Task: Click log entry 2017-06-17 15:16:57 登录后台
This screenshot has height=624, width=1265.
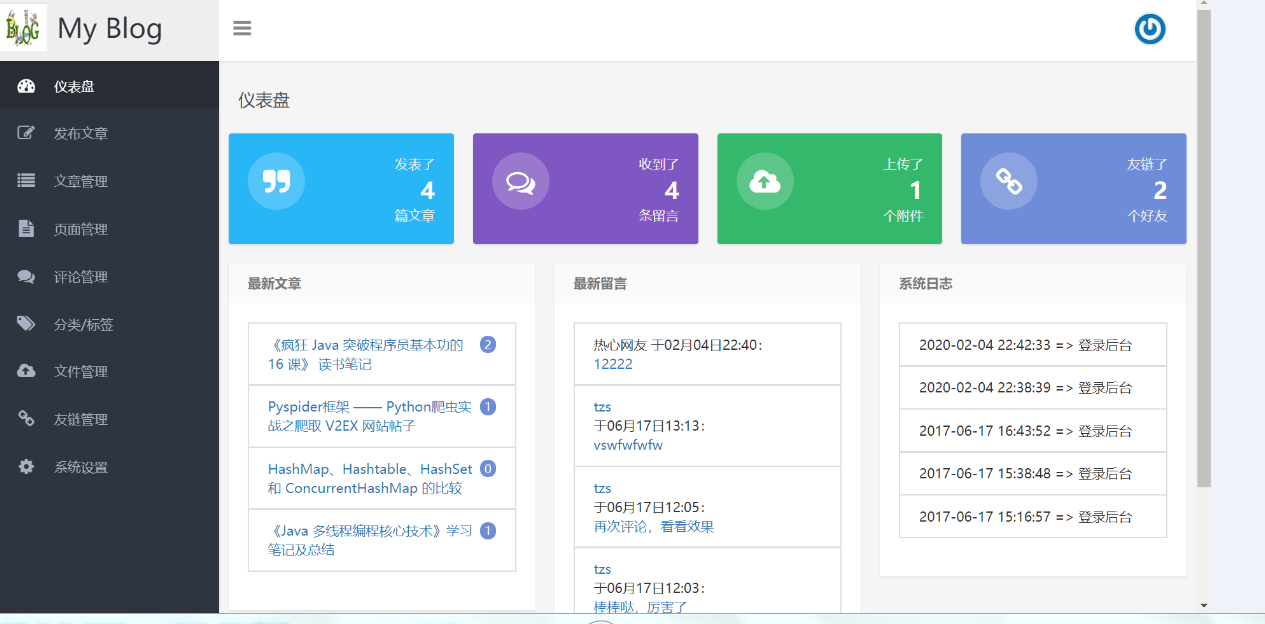Action: [x=1033, y=517]
